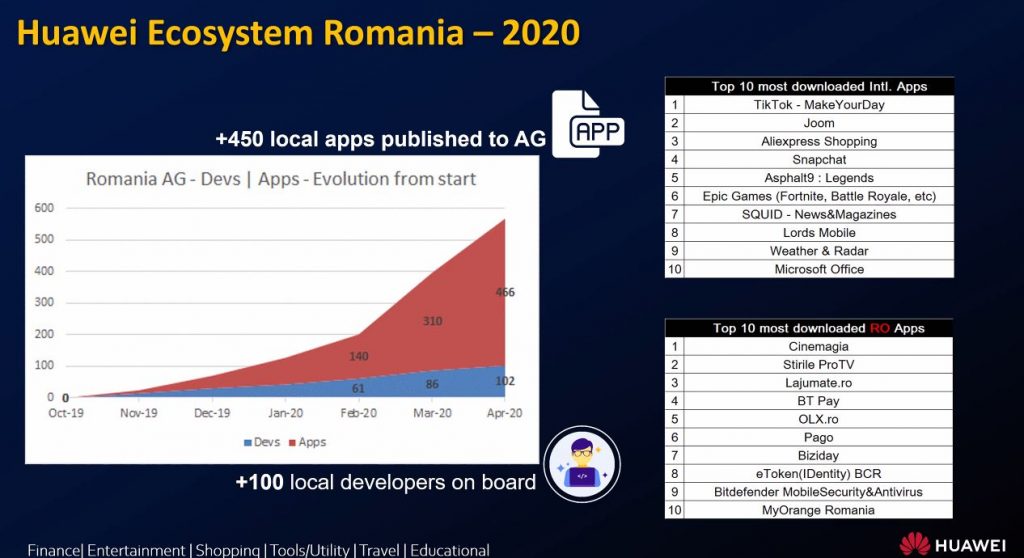Select the 'Epic Games (Fortnite, Battle Royale, etc)' row
The width and height of the screenshot is (1024, 558).
pos(809,196)
